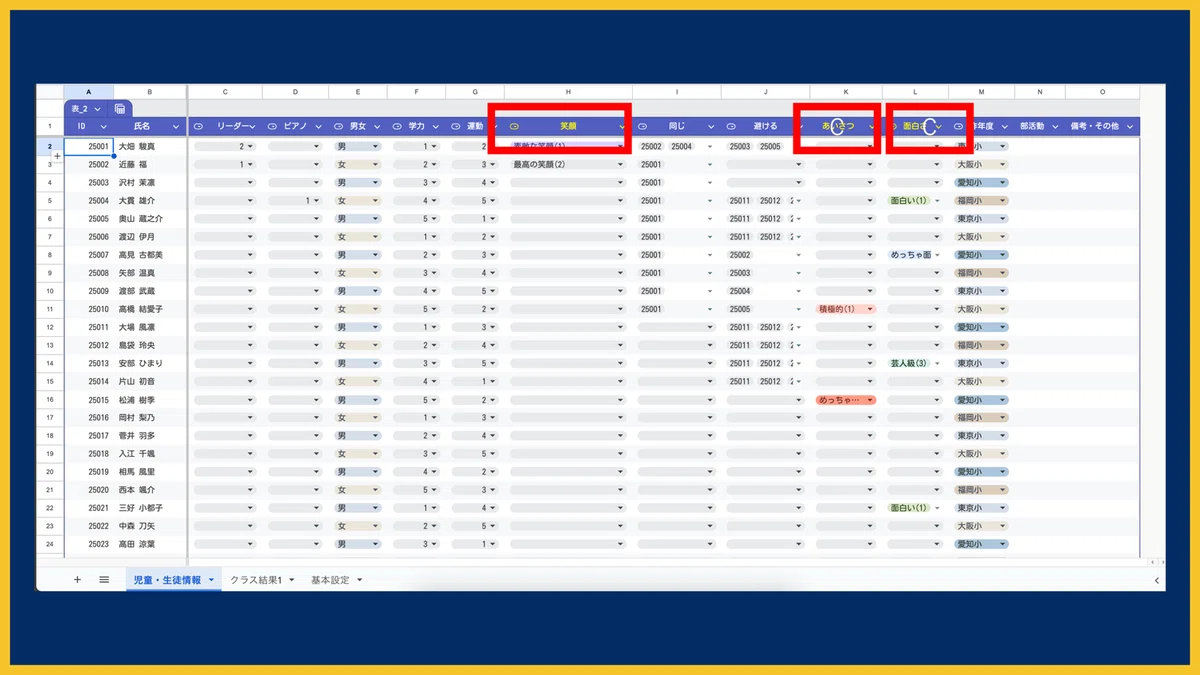
Task: Open the 基本設定 tab menu arrow
Action: (358, 580)
